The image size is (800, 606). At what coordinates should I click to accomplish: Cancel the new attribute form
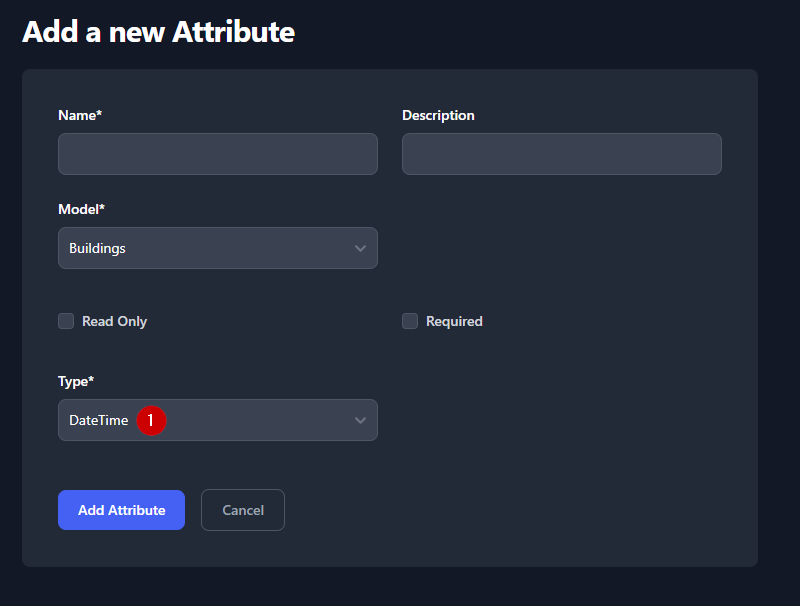tap(243, 510)
